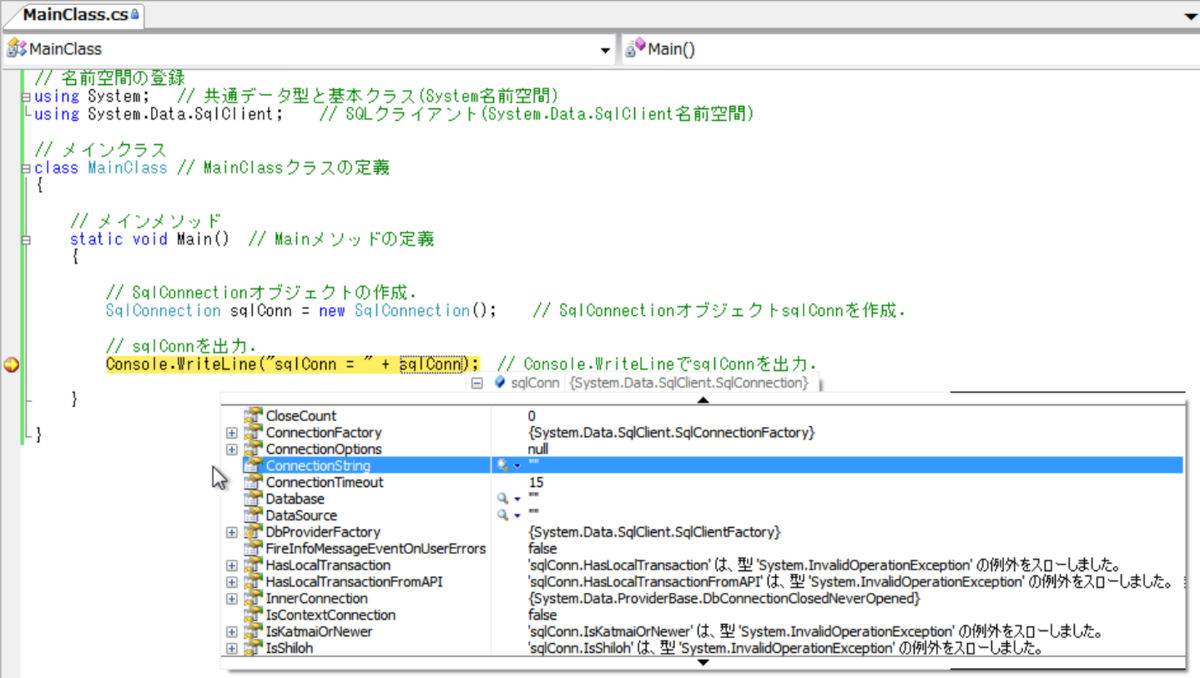
Task: Click the ConnectionTimeout value 15
Action: (535, 482)
